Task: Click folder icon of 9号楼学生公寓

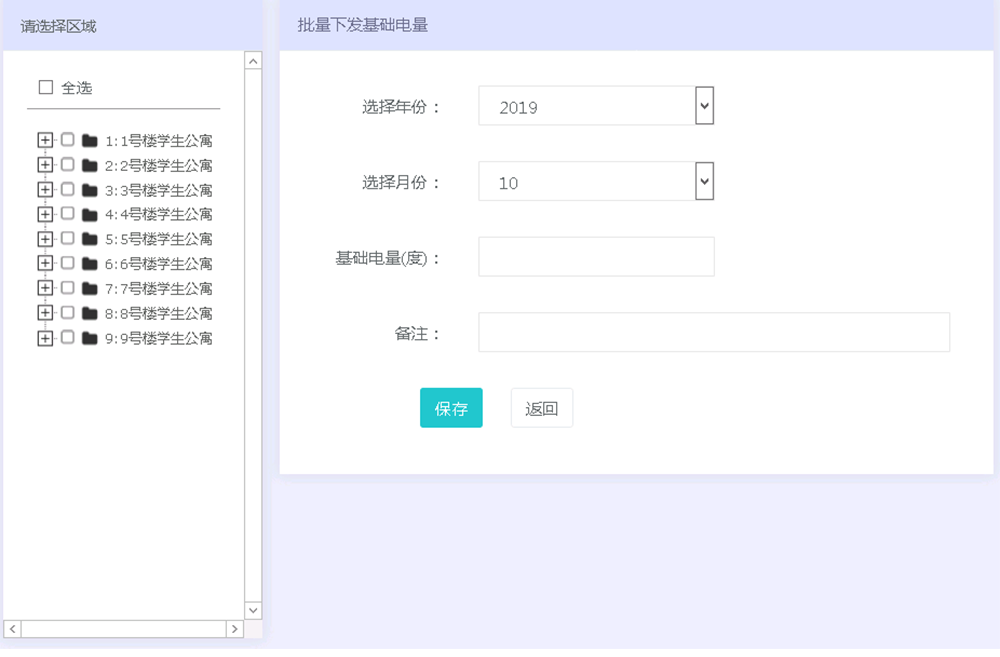Action: click(x=89, y=338)
